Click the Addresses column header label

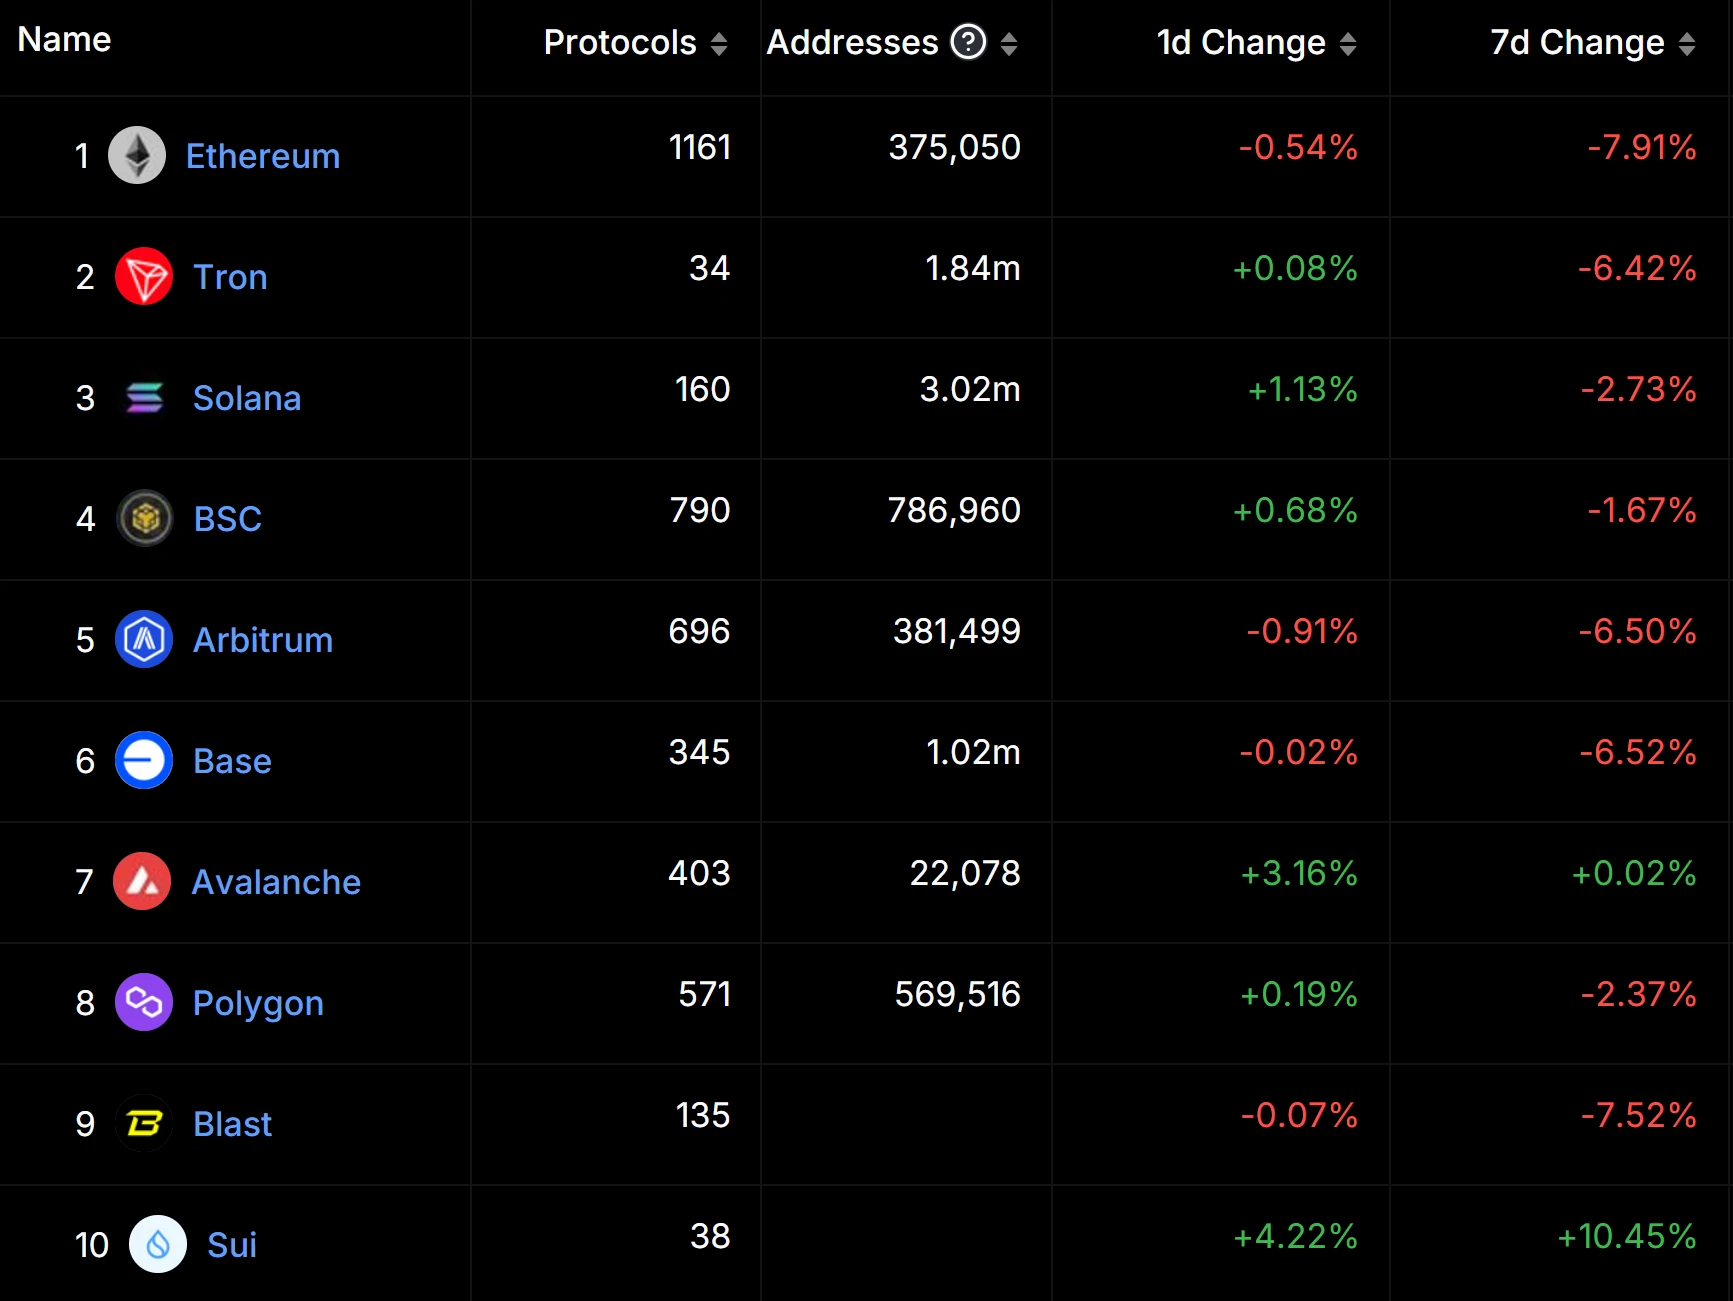pyautogui.click(x=852, y=42)
